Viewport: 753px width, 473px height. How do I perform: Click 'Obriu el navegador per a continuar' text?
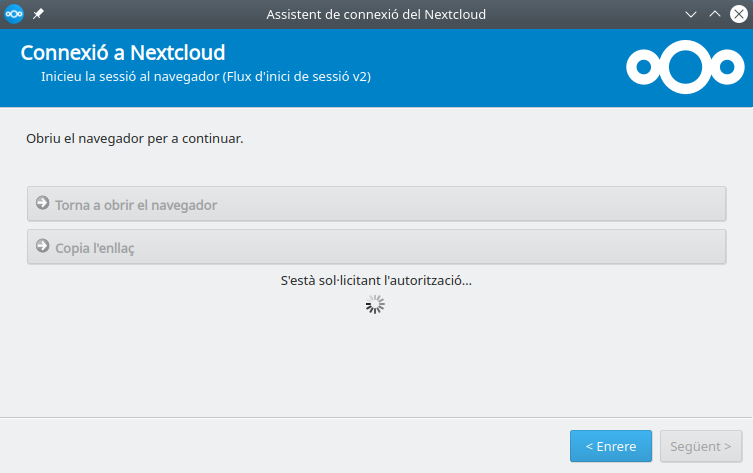point(135,138)
